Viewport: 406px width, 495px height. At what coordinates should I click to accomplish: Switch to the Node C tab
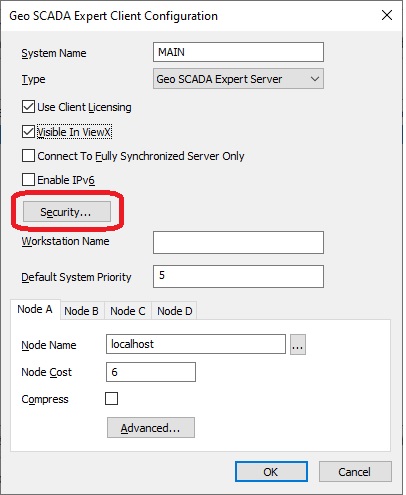click(x=128, y=311)
